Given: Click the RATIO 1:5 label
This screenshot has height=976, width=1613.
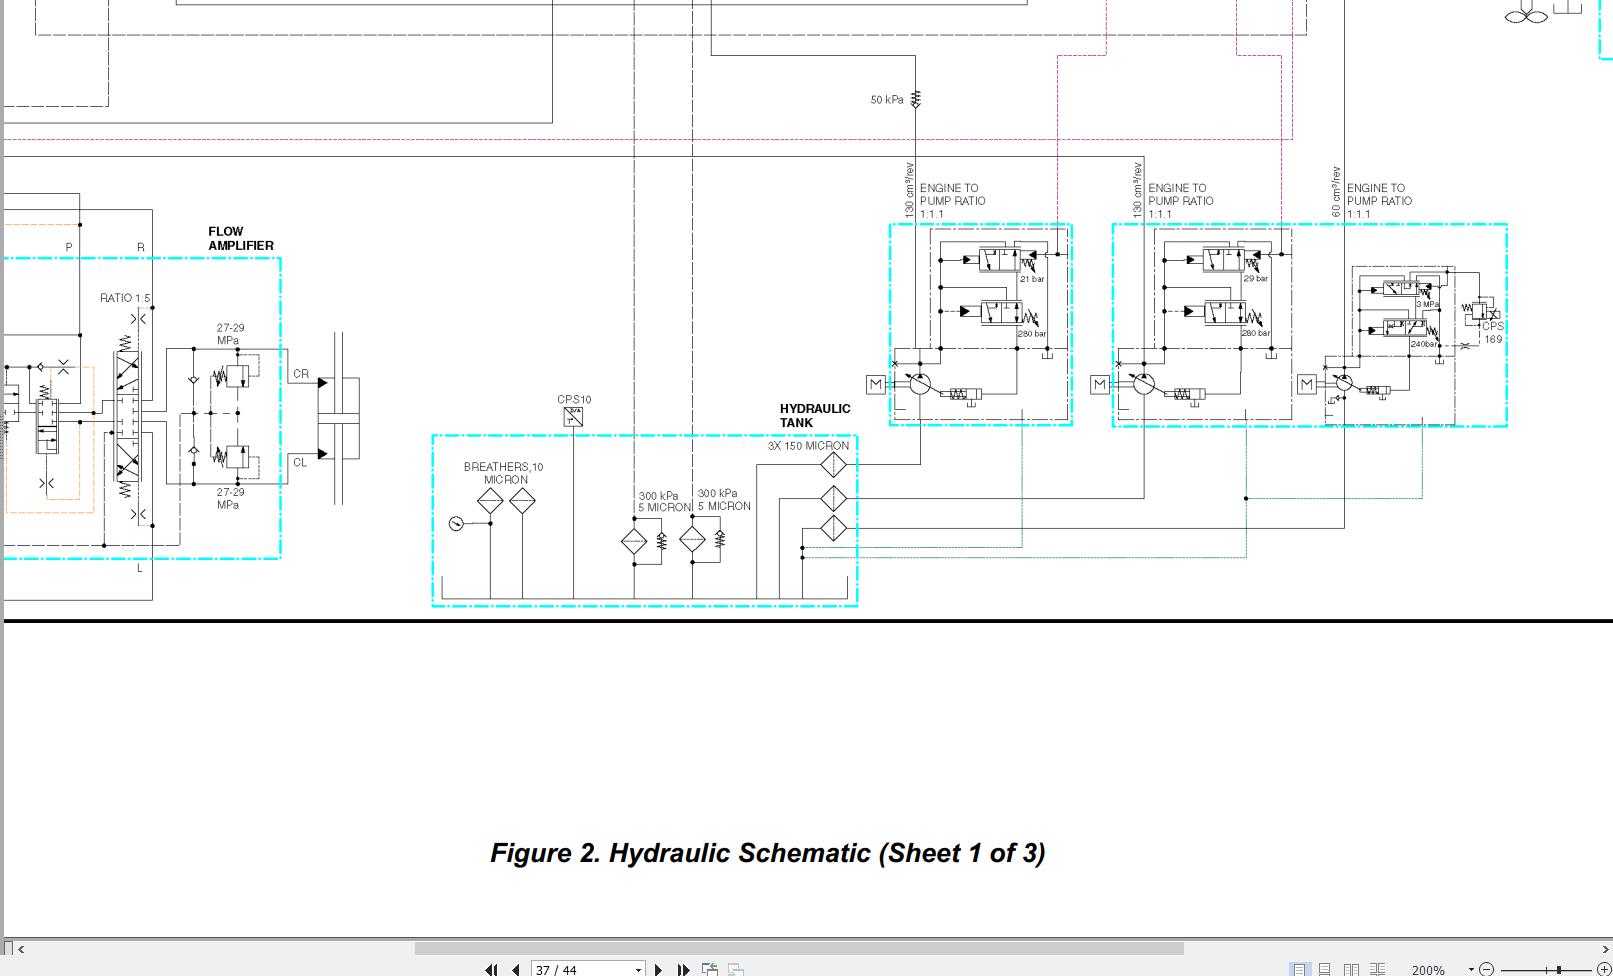Looking at the screenshot, I should pyautogui.click(x=125, y=298).
